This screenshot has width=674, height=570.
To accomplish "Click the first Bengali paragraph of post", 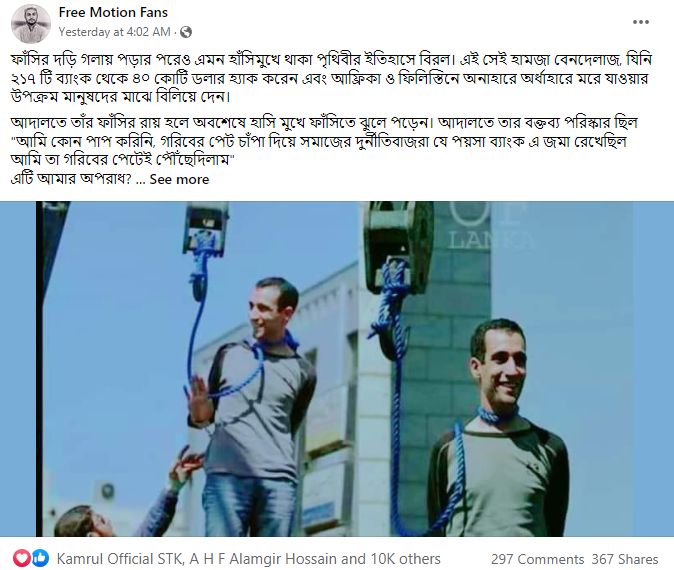I will (x=331, y=78).
